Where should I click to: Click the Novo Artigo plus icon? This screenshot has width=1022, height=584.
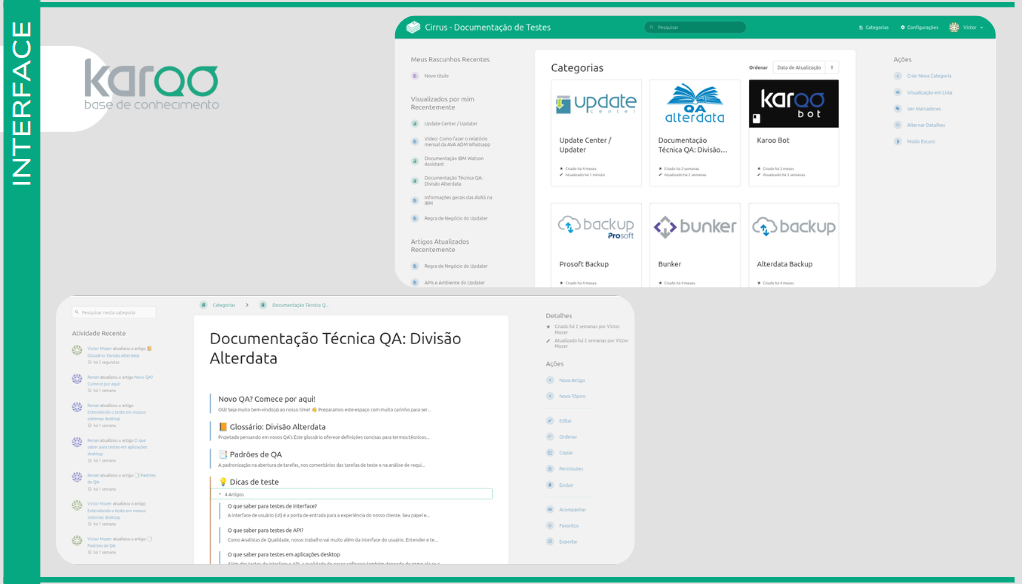[x=551, y=380]
